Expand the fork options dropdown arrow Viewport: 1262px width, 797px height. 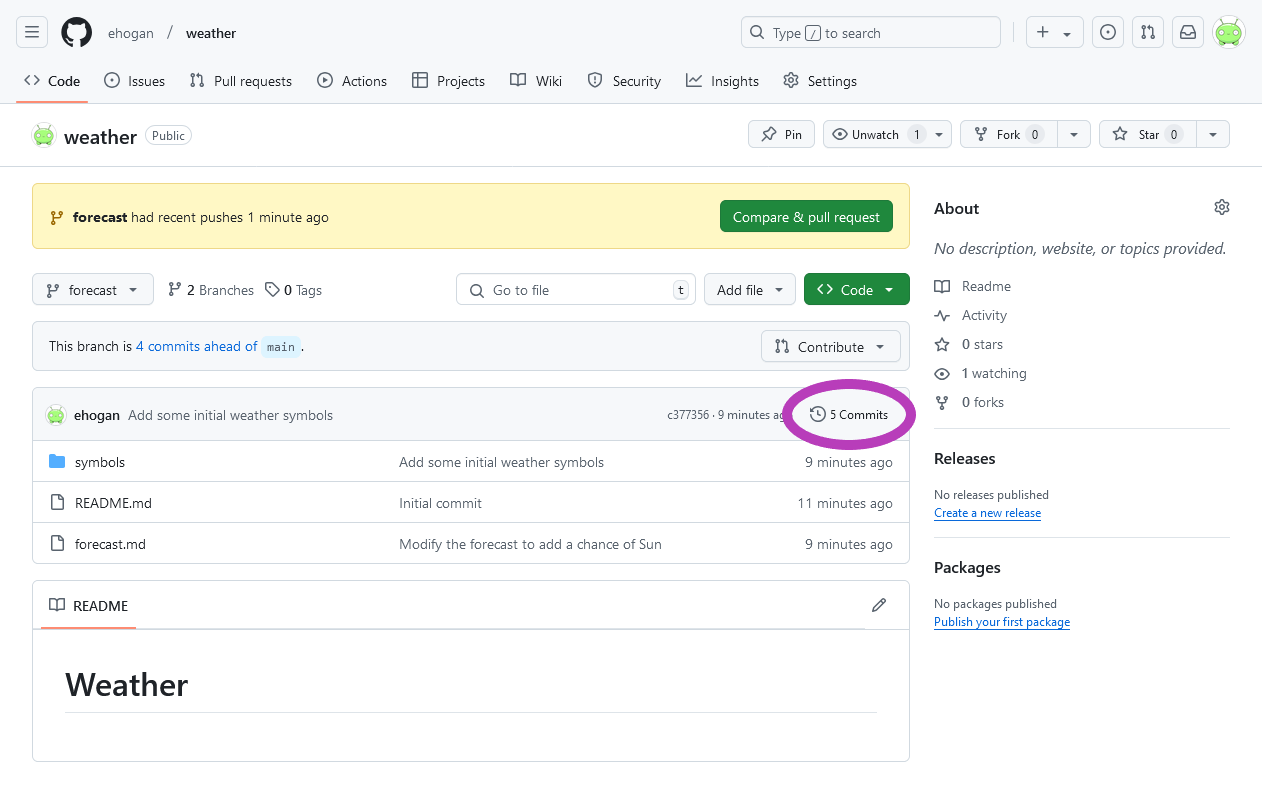coord(1074,134)
